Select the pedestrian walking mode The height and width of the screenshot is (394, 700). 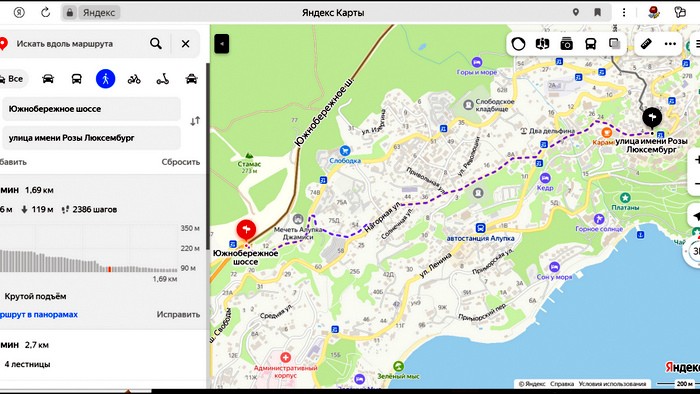105,79
